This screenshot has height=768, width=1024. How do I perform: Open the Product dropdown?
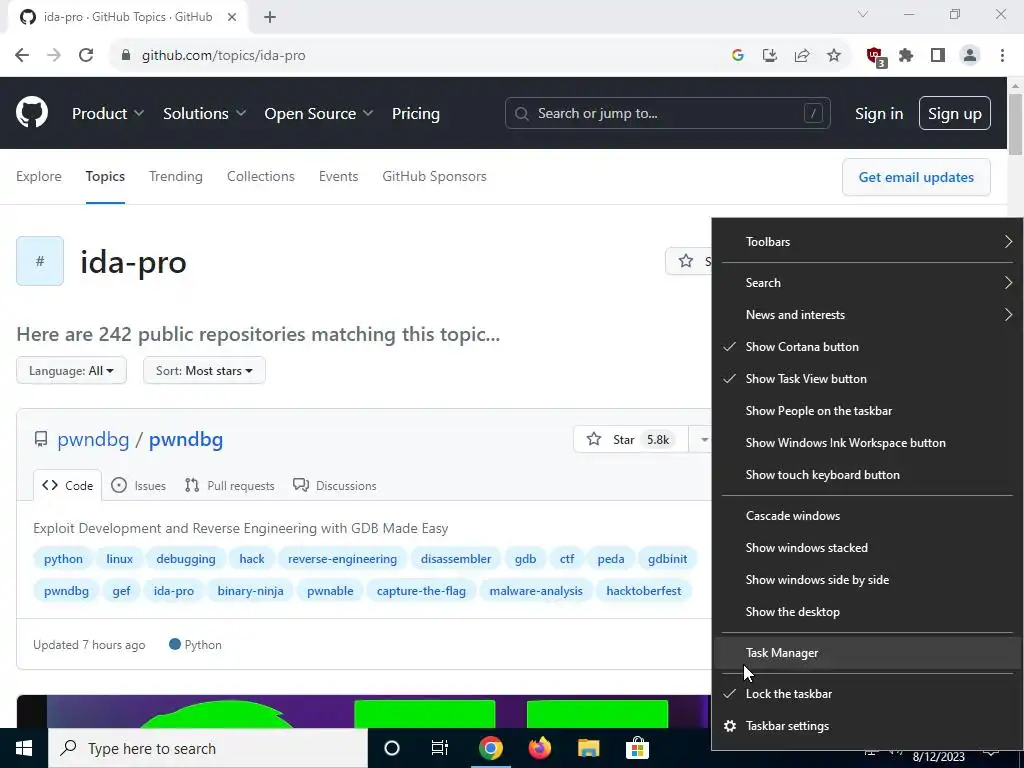tap(108, 114)
